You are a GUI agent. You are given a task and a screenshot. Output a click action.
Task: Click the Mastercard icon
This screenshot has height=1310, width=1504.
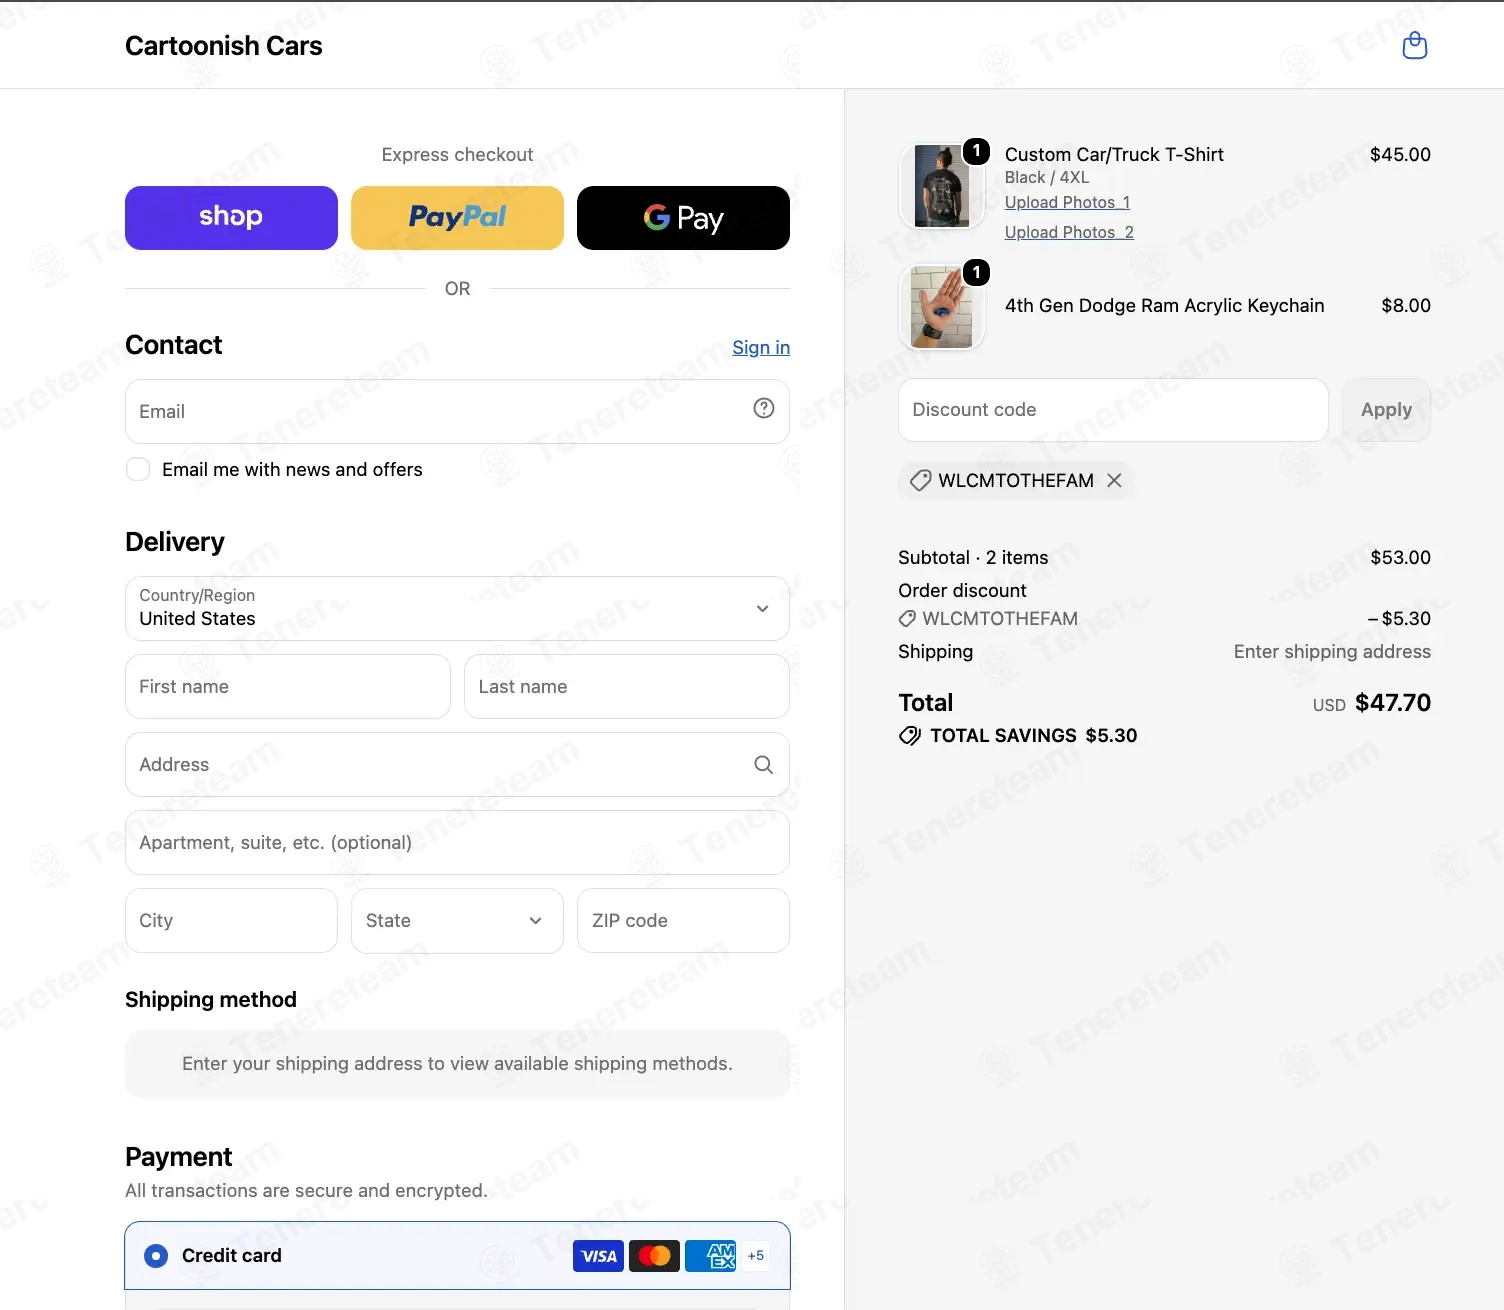[654, 1256]
